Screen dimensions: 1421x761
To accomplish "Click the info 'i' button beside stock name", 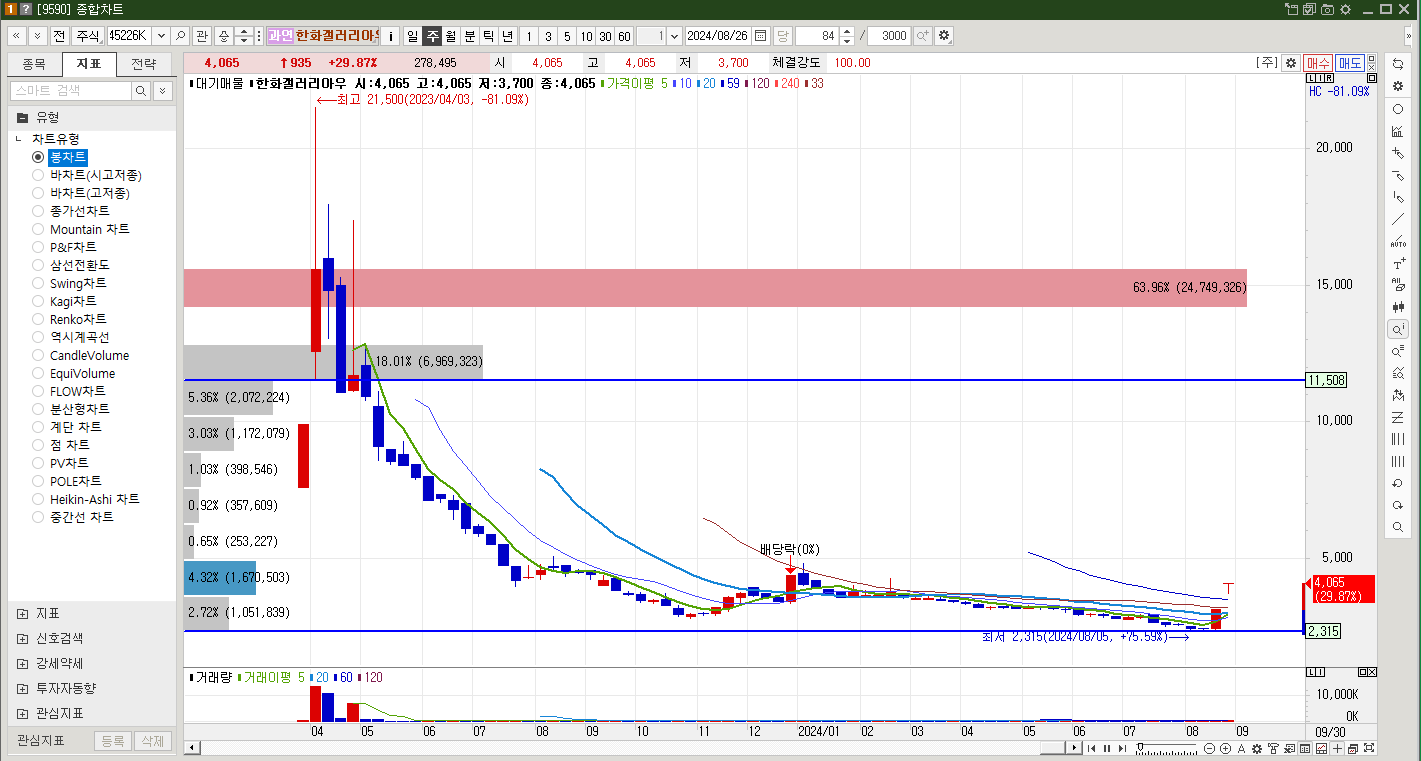I will point(391,36).
